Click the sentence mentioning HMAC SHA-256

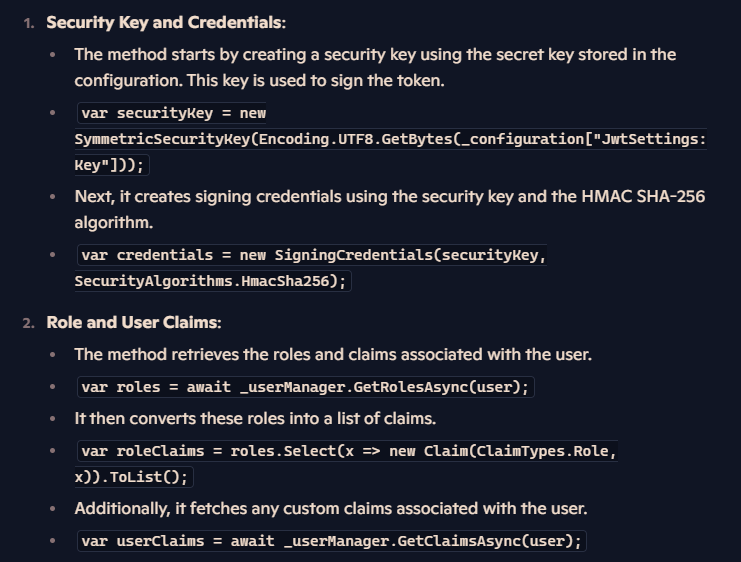390,197
